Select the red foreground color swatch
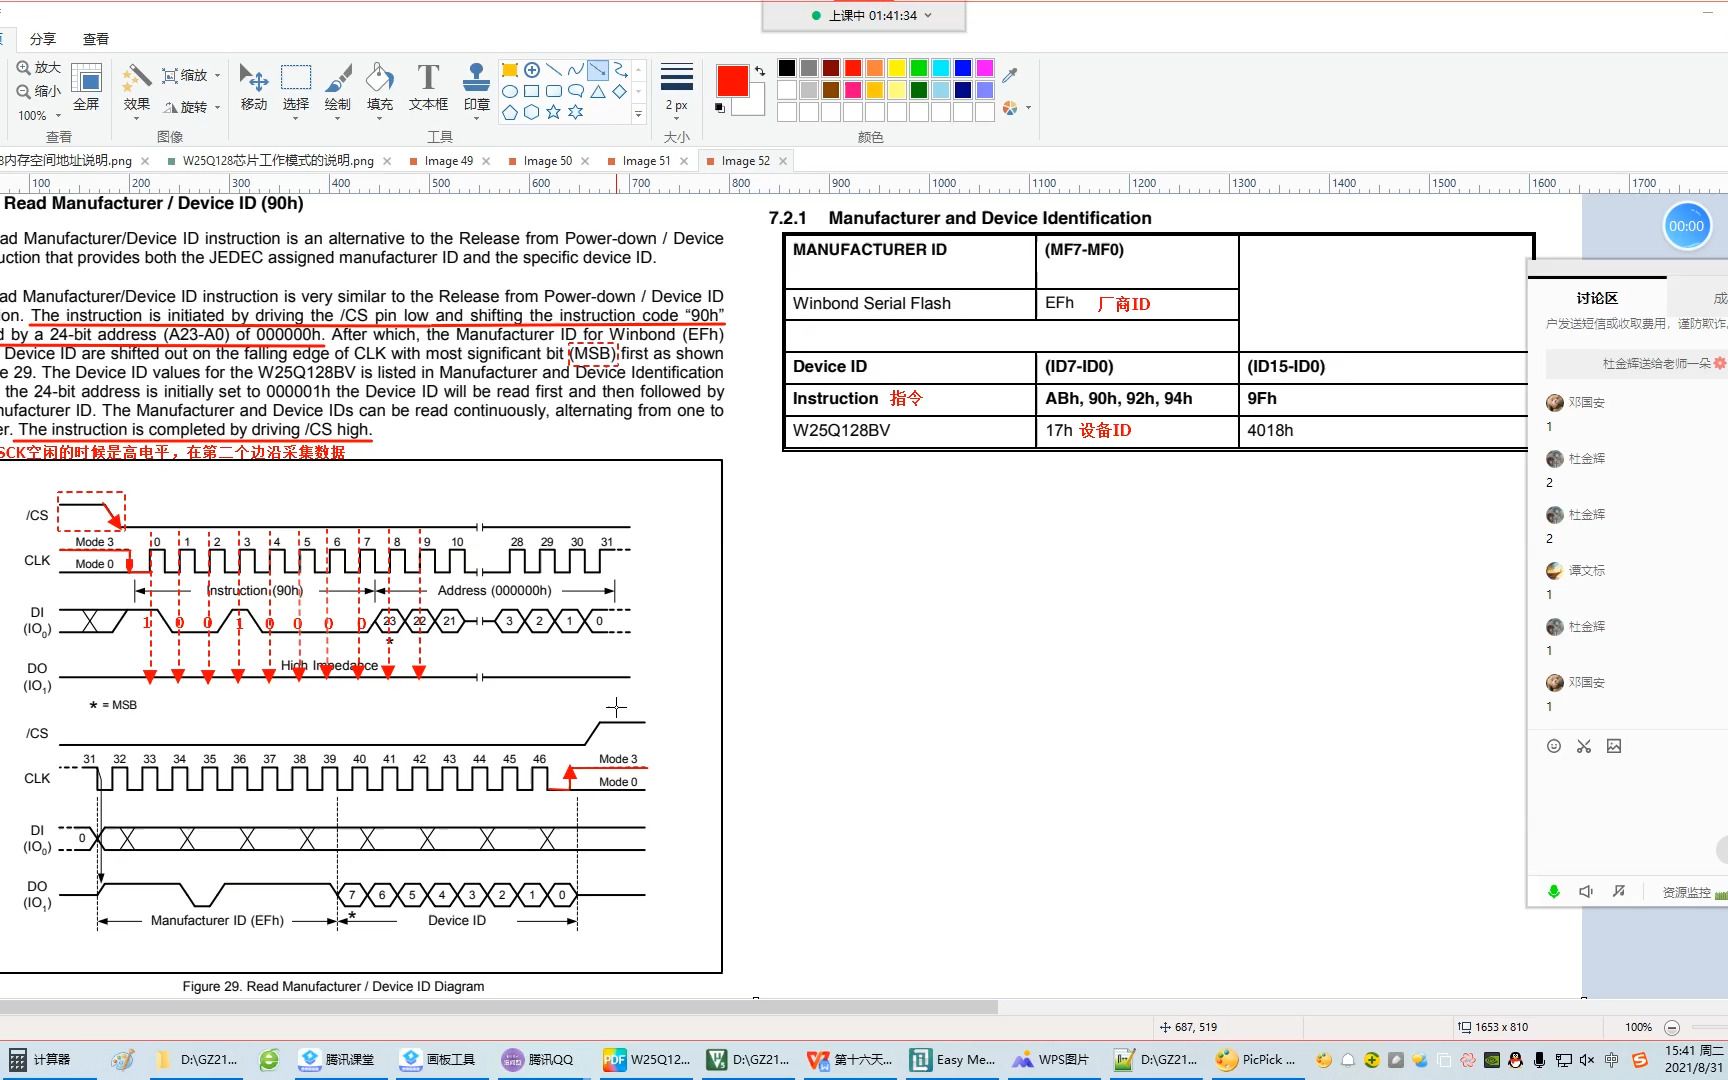Viewport: 1728px width, 1080px height. point(732,81)
